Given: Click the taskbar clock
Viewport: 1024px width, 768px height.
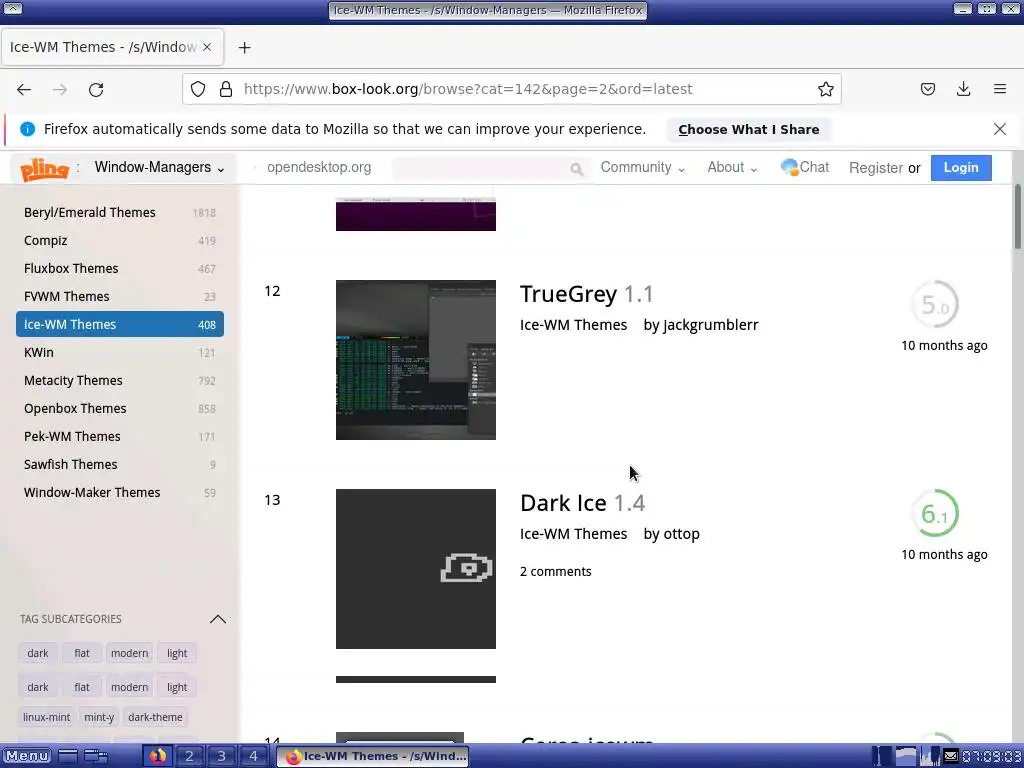Looking at the screenshot, I should tap(991, 756).
